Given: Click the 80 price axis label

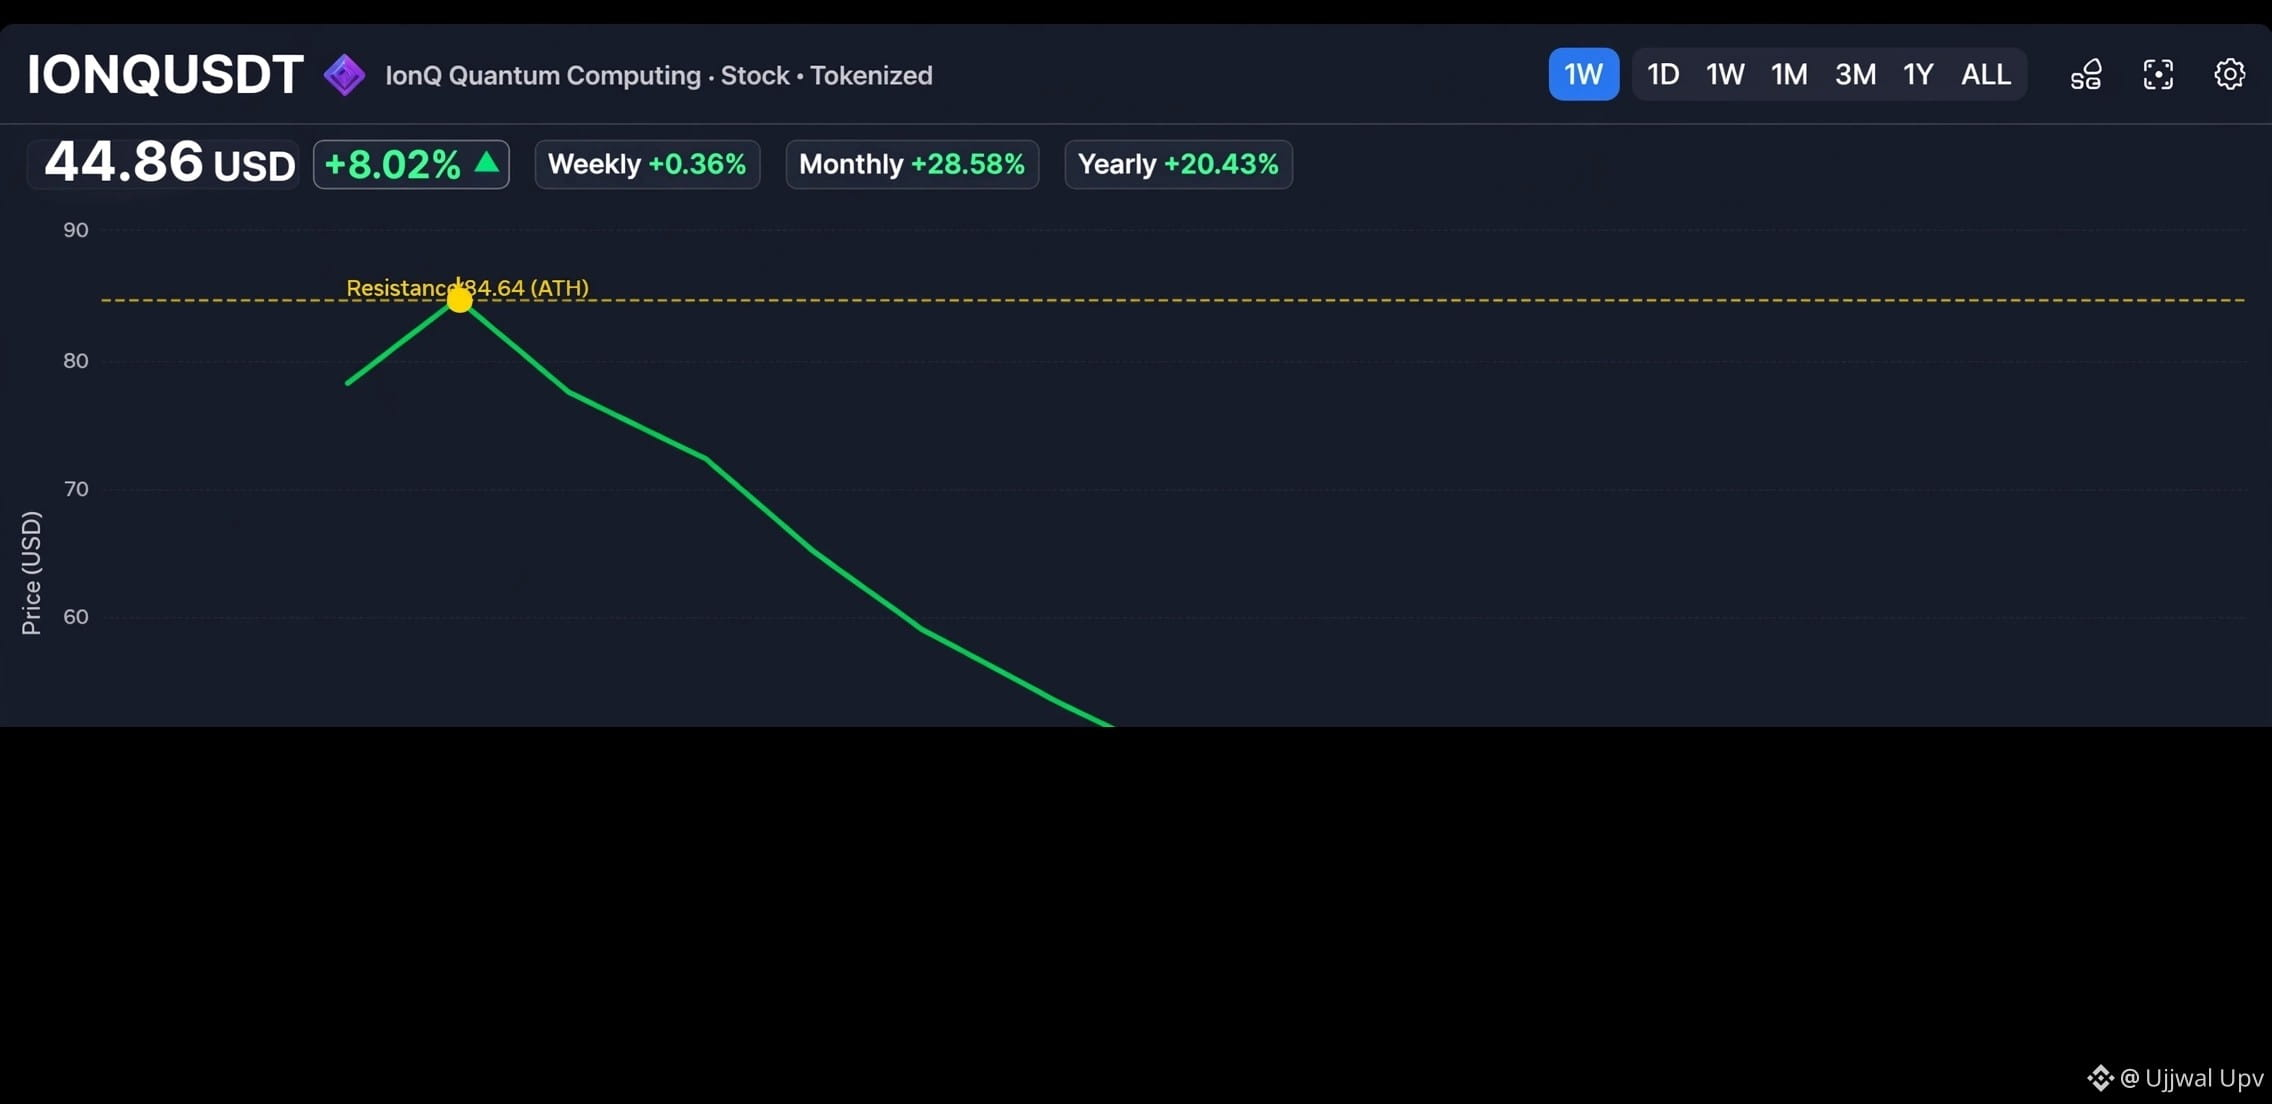Looking at the screenshot, I should pyautogui.click(x=76, y=361).
